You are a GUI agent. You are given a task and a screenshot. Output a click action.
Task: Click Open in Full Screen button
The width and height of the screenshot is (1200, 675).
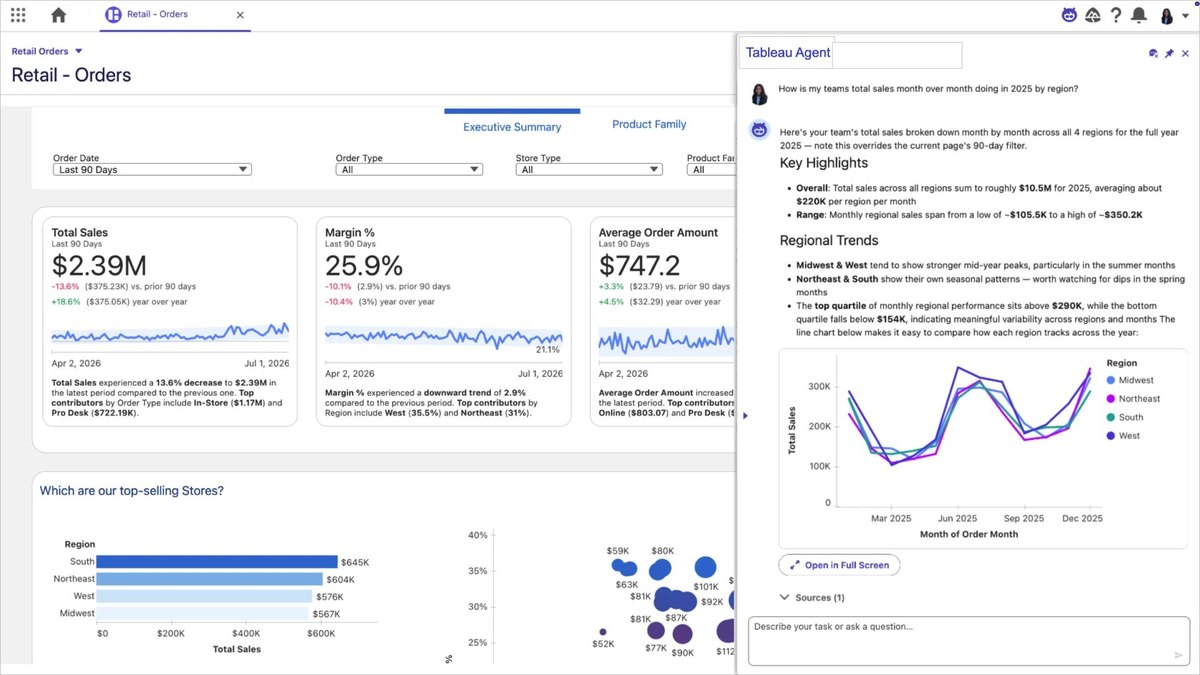pos(839,565)
